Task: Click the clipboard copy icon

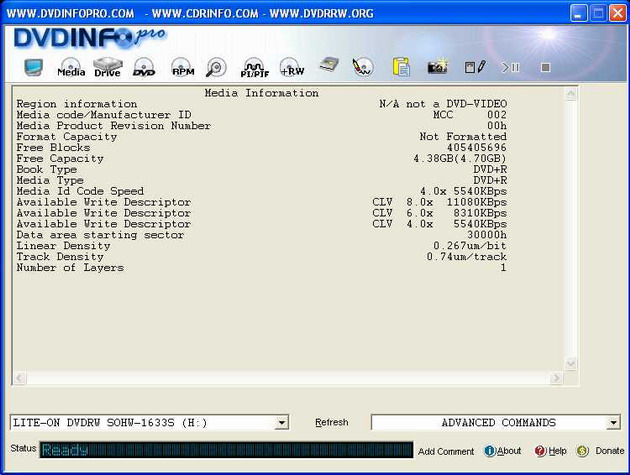Action: coord(401,67)
